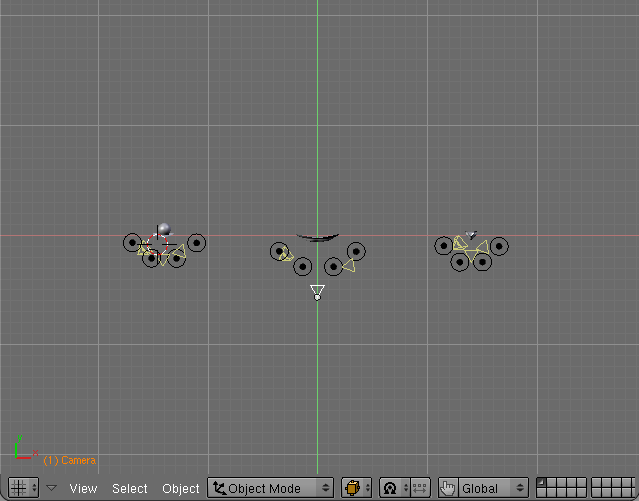The image size is (639, 501).
Task: Select the lower-right lamp of center cluster
Action: click(x=333, y=267)
